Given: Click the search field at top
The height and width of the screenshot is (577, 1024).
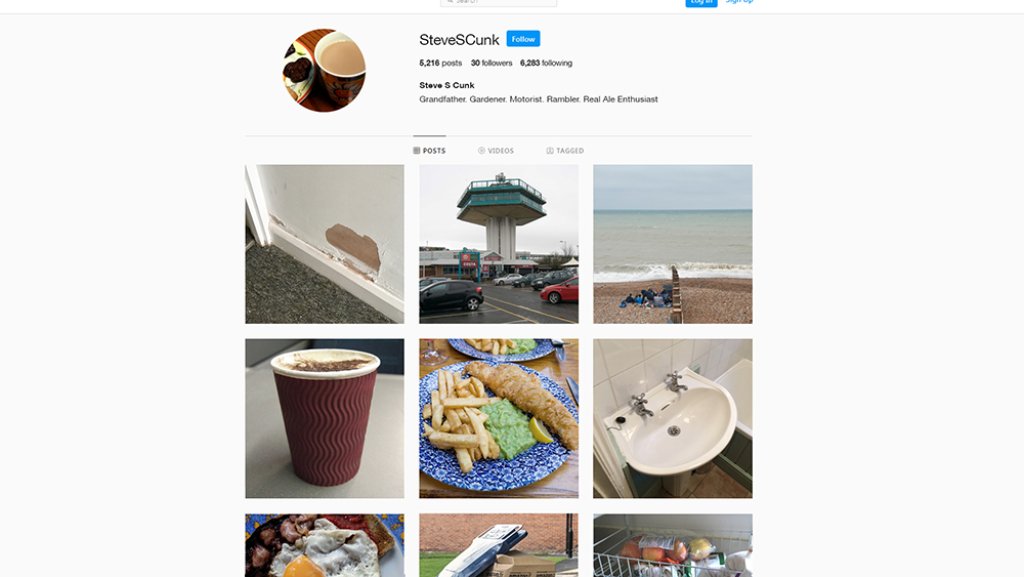Looking at the screenshot, I should pos(498,3).
